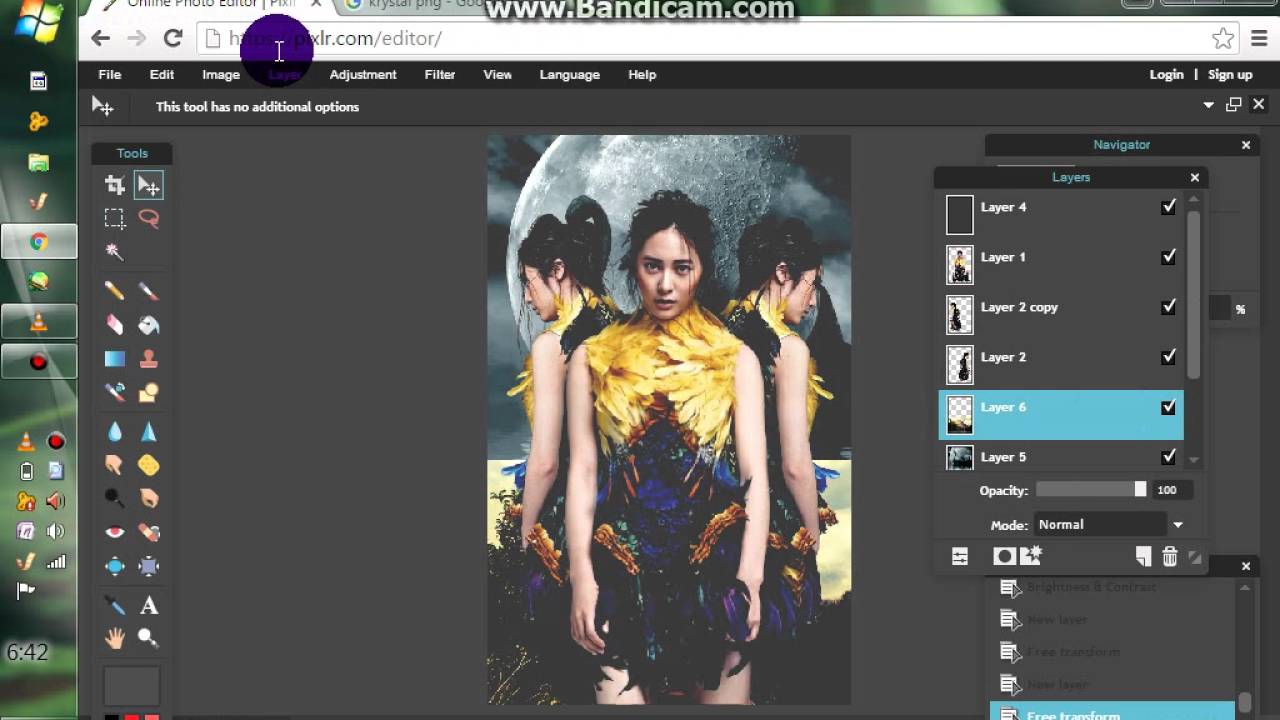Open the Filter menu
Viewport: 1280px width, 720px height.
click(x=440, y=74)
